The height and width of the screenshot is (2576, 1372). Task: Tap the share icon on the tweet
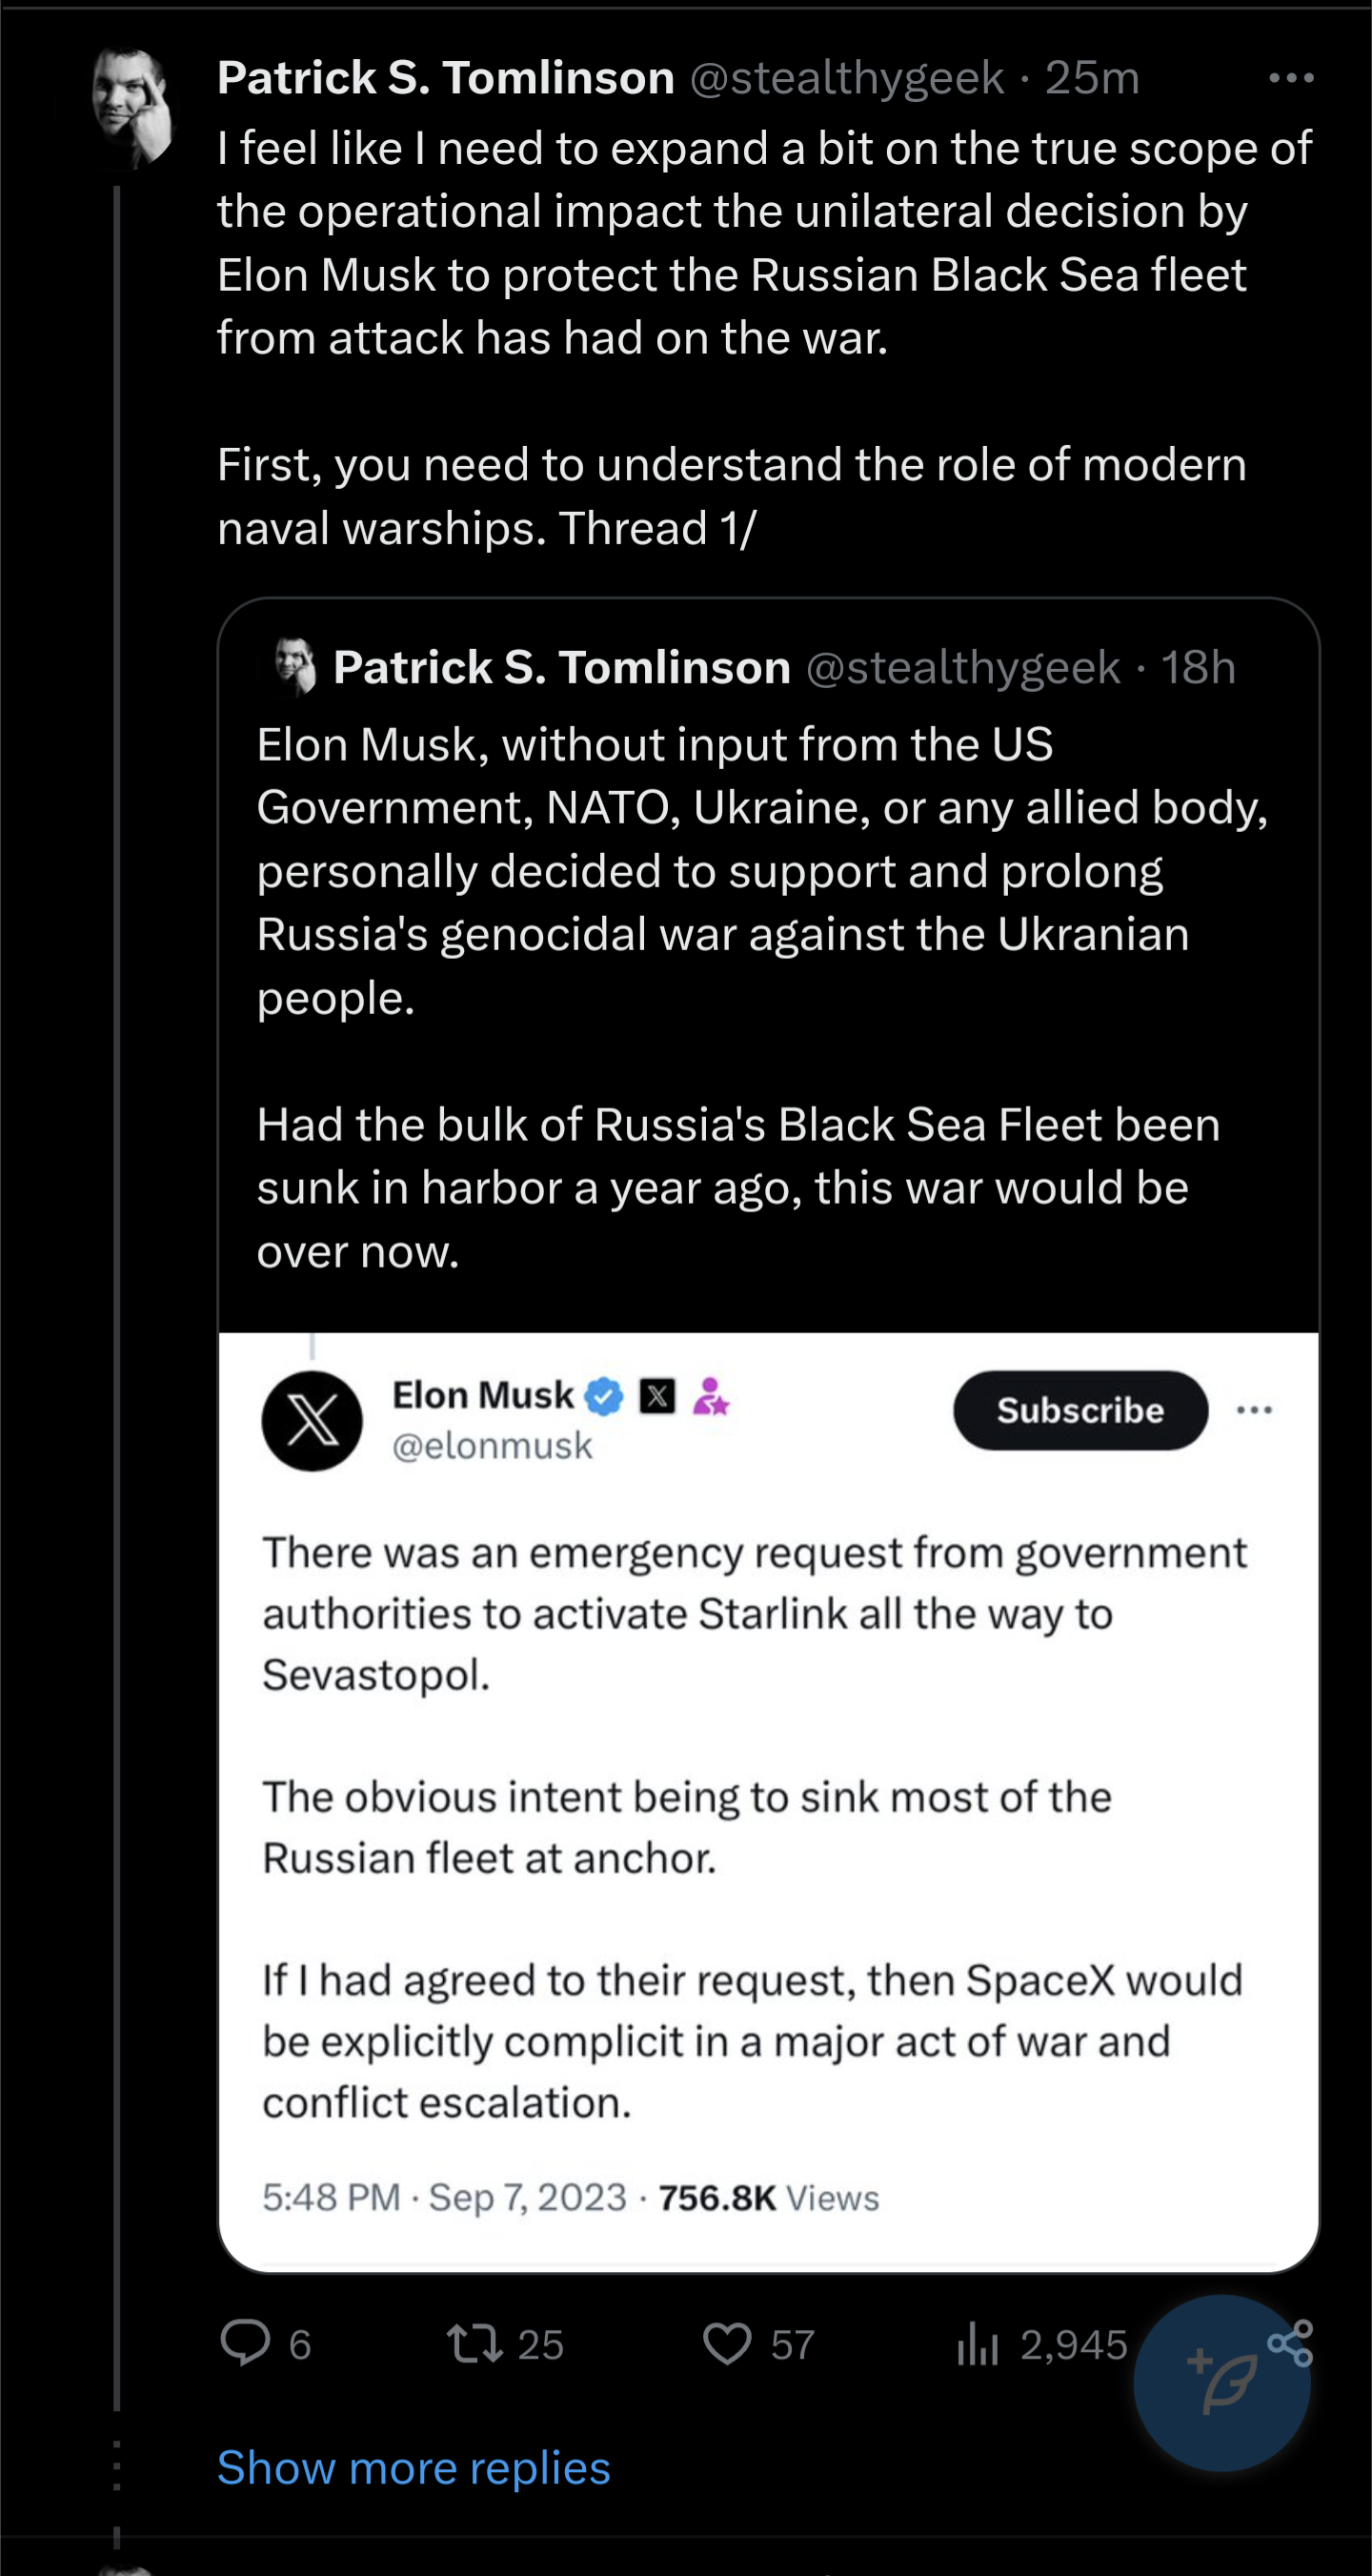click(1290, 2343)
